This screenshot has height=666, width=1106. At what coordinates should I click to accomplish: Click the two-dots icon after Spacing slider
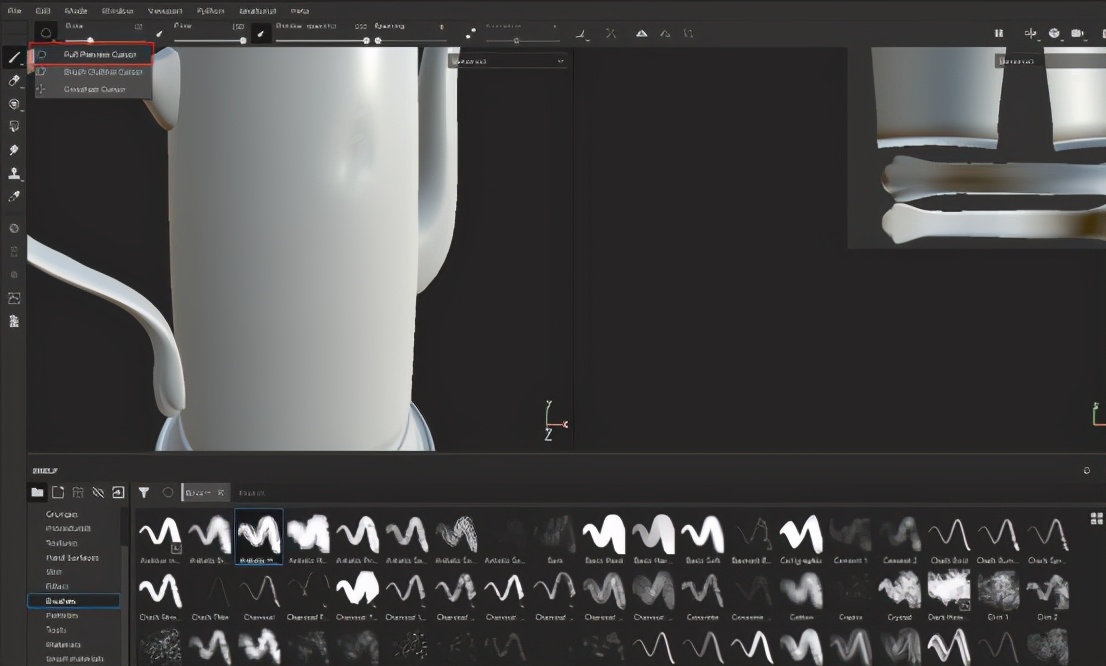coord(470,32)
